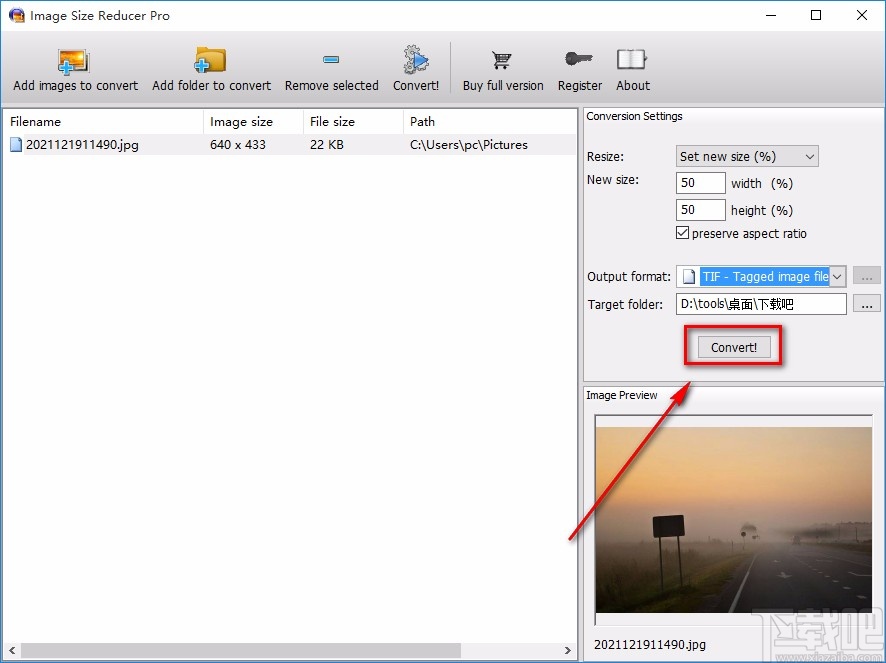Viewport: 886px width, 663px height.
Task: Click the Register key icon
Action: tap(579, 59)
